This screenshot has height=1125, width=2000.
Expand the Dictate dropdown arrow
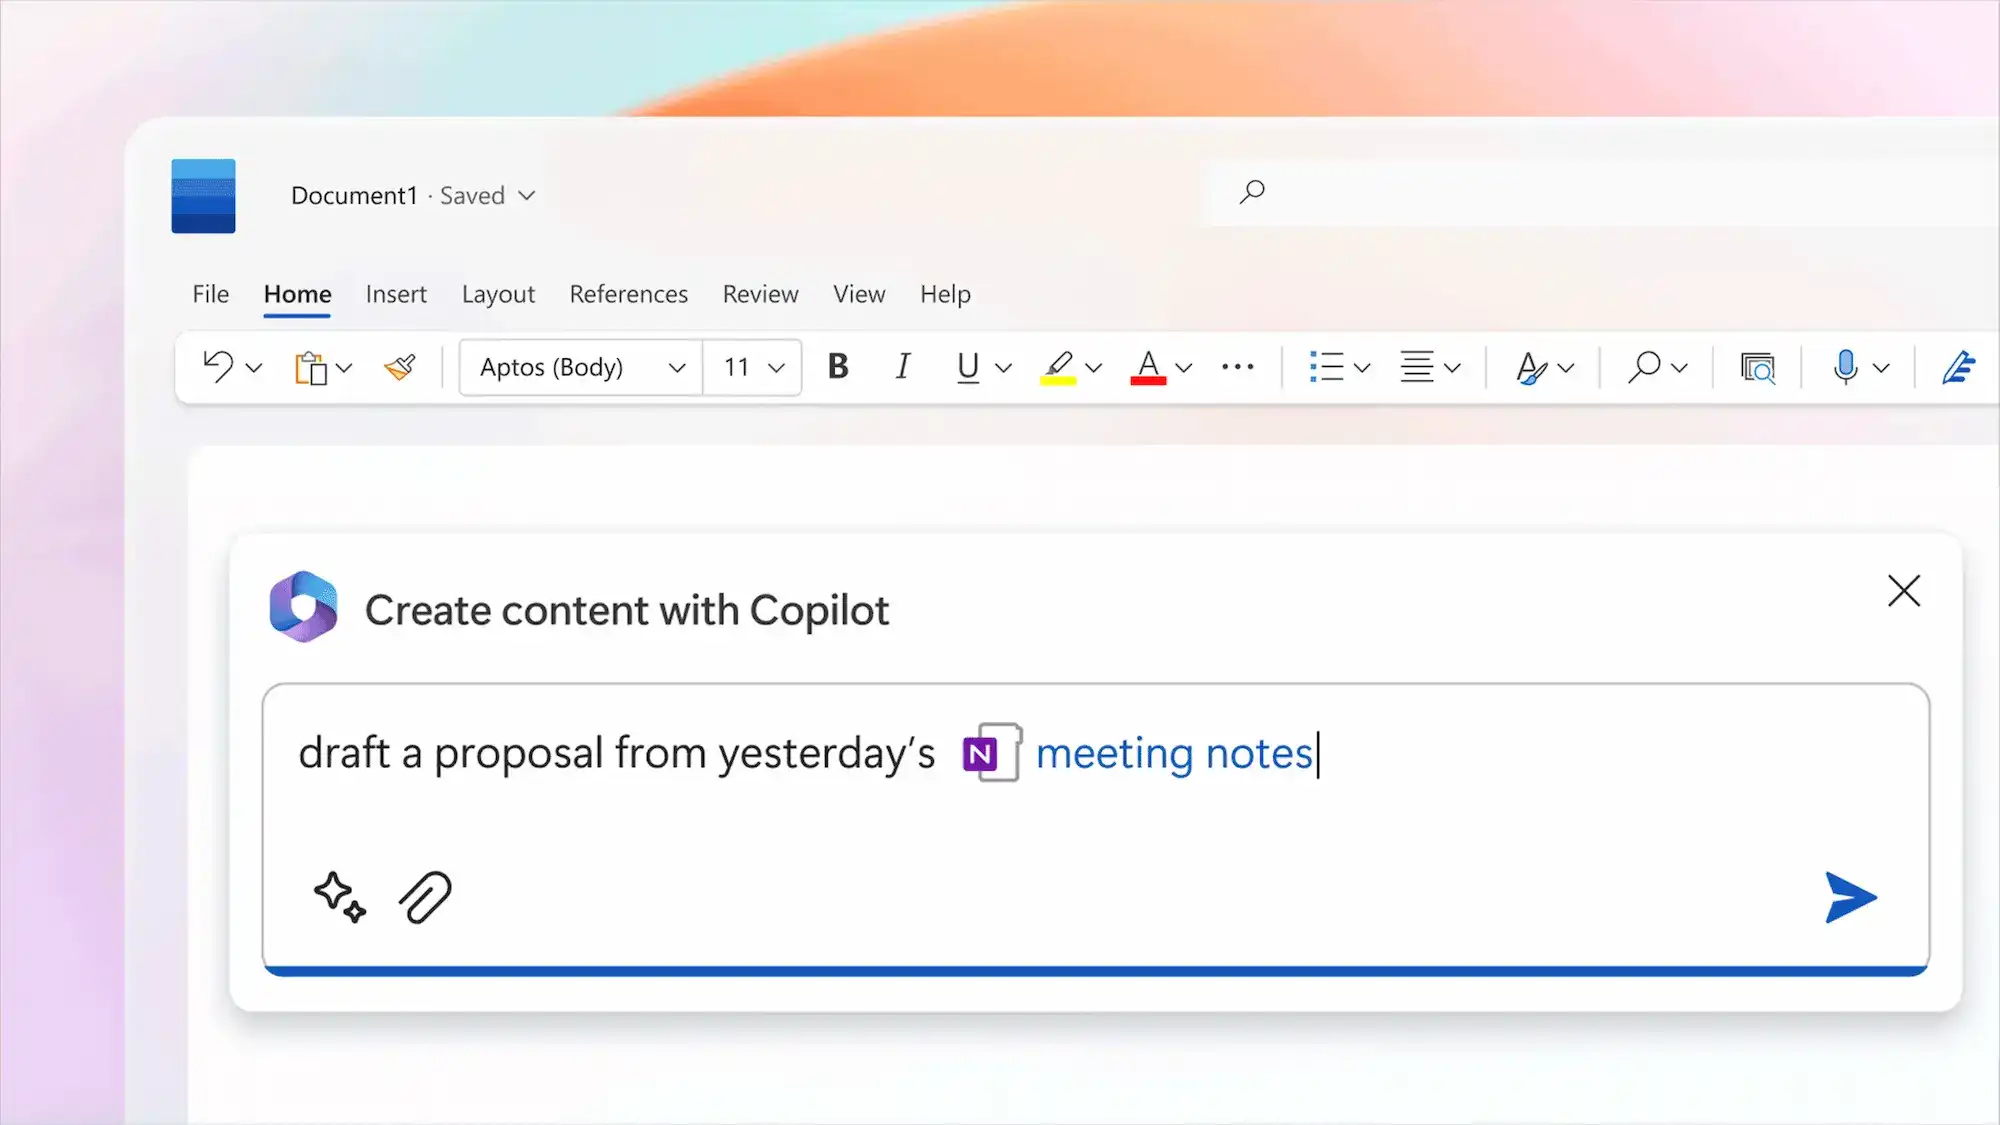coord(1881,368)
